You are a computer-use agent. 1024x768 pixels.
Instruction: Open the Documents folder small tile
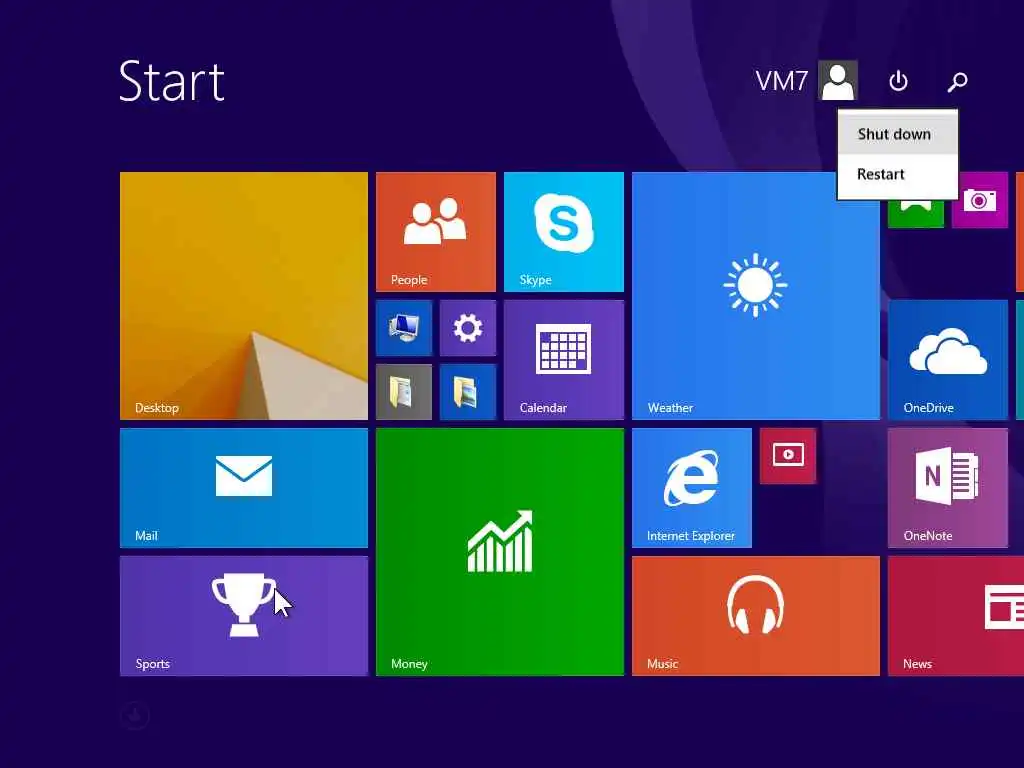[x=404, y=392]
